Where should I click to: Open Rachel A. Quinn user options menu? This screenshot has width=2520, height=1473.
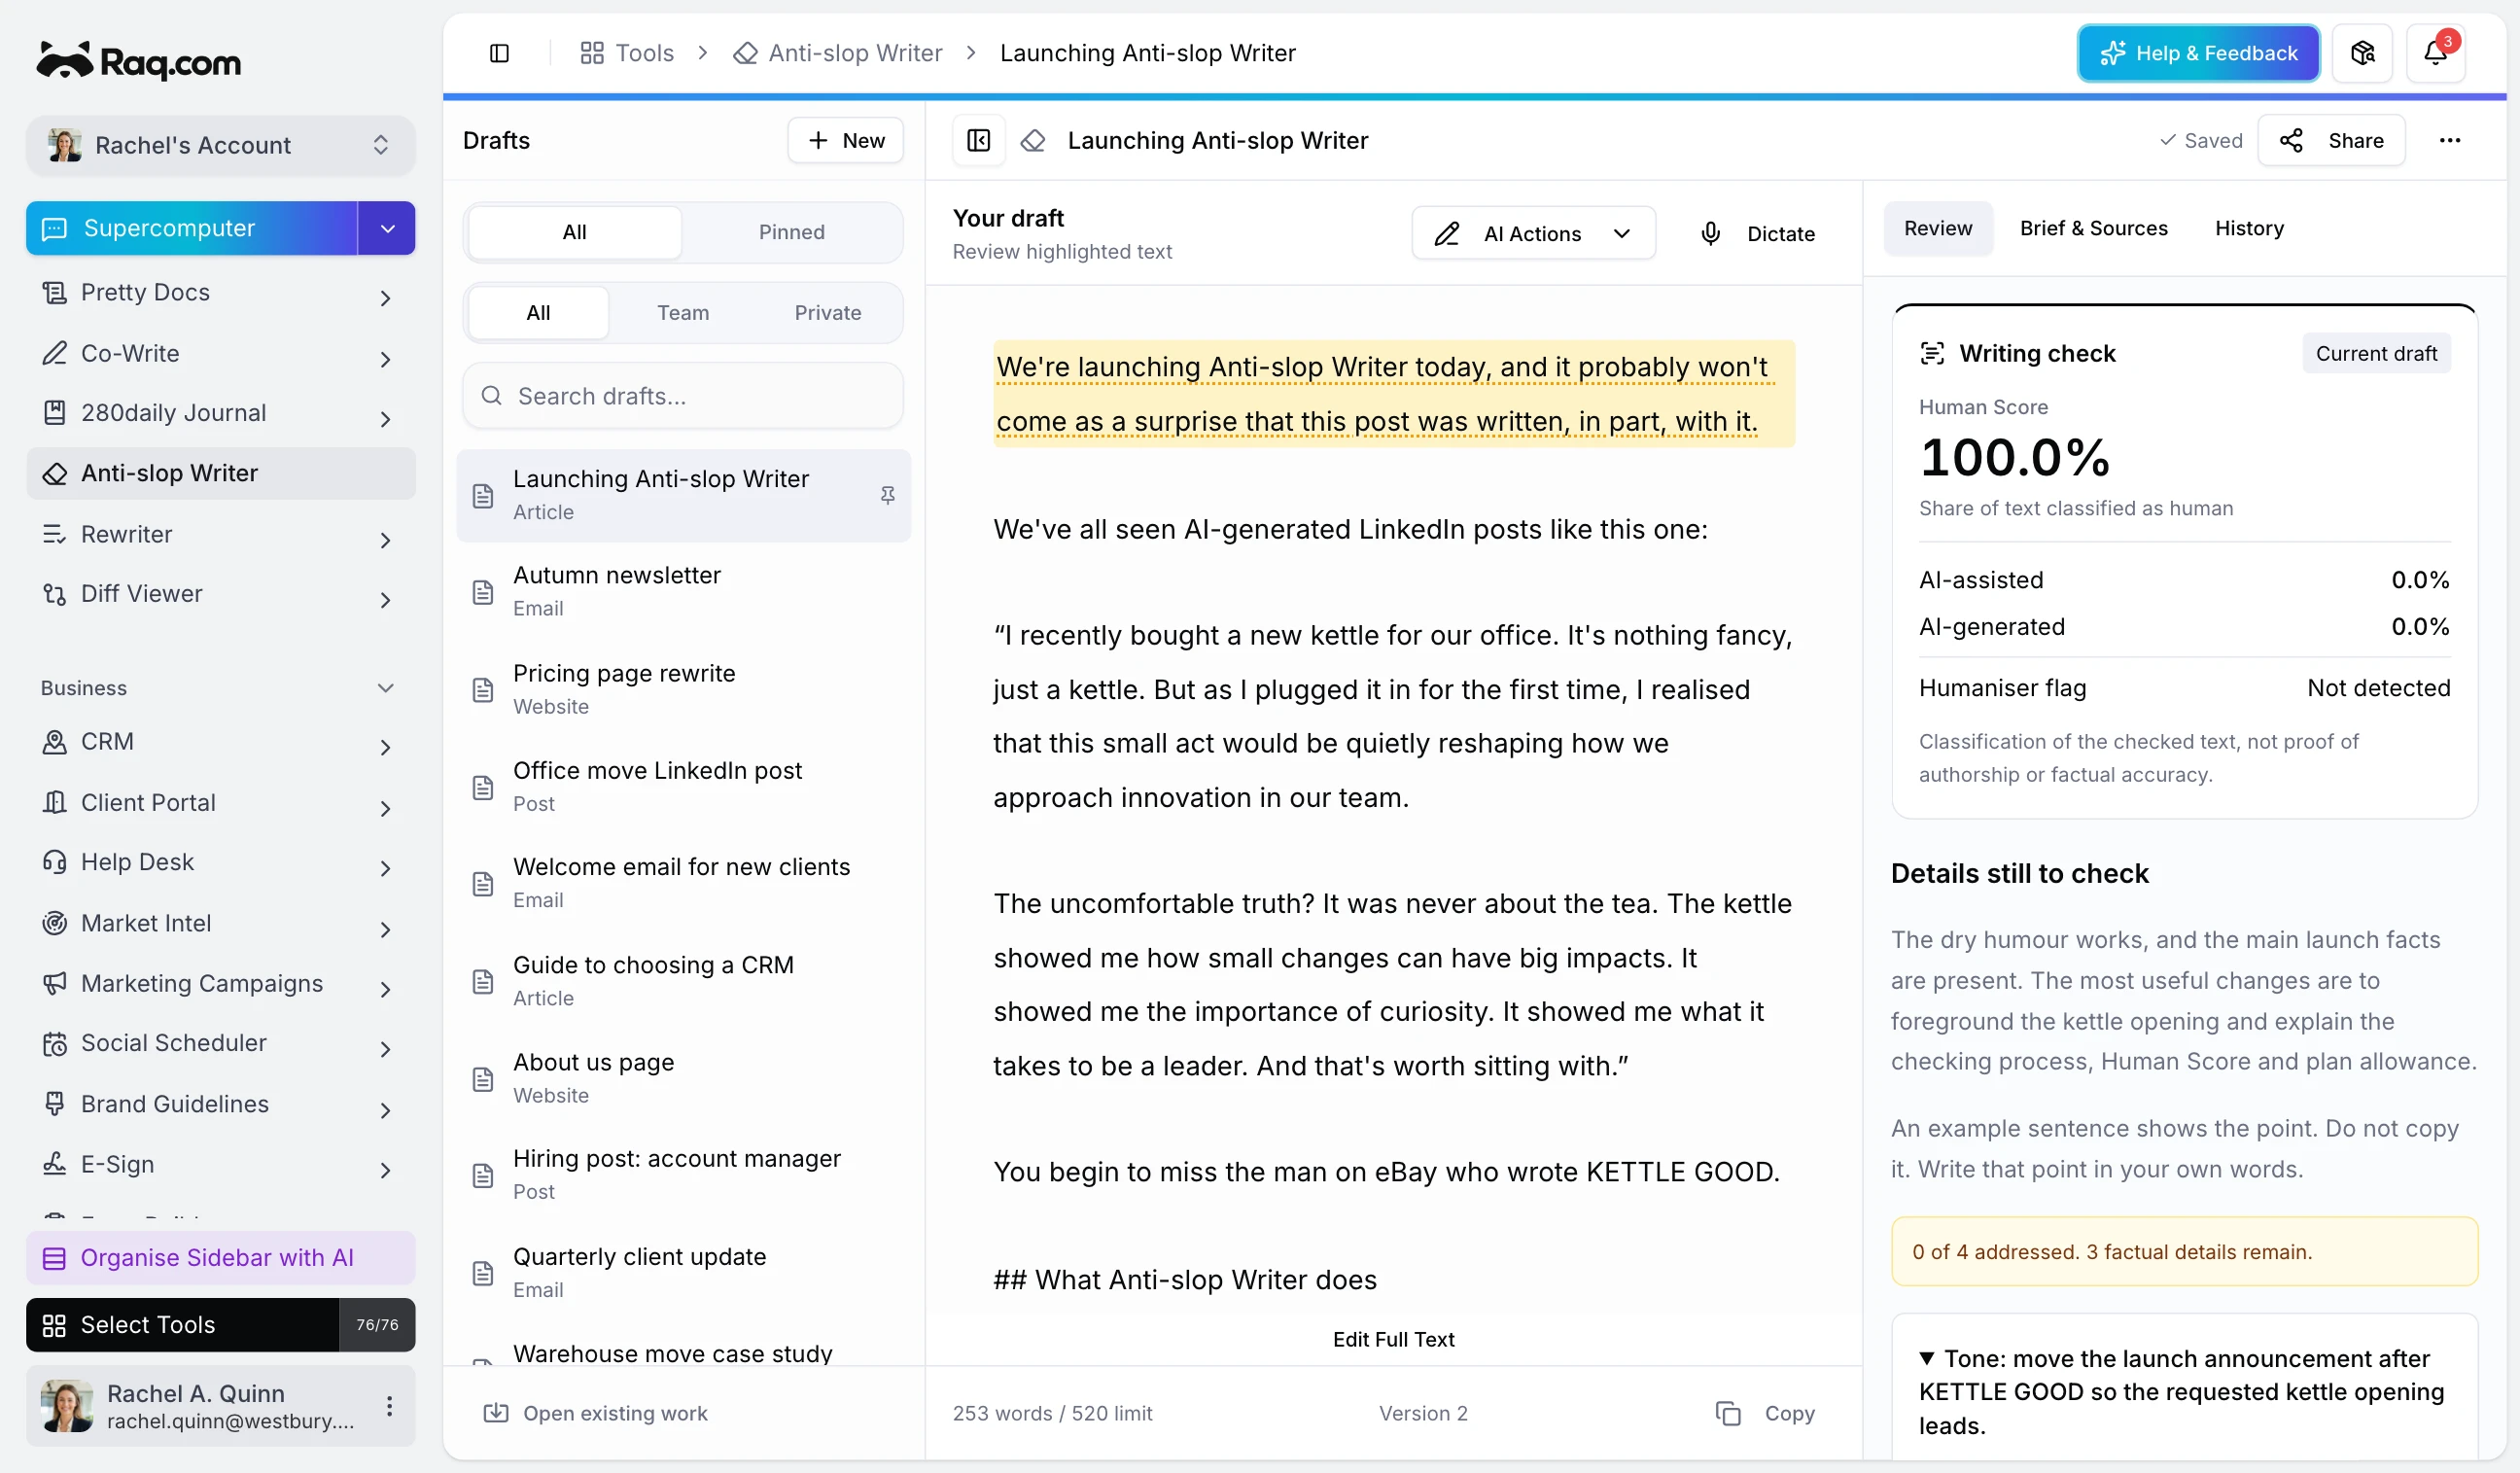(x=389, y=1405)
